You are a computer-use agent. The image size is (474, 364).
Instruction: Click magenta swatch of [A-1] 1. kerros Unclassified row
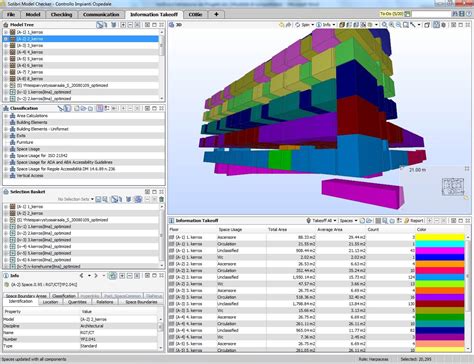click(440, 251)
